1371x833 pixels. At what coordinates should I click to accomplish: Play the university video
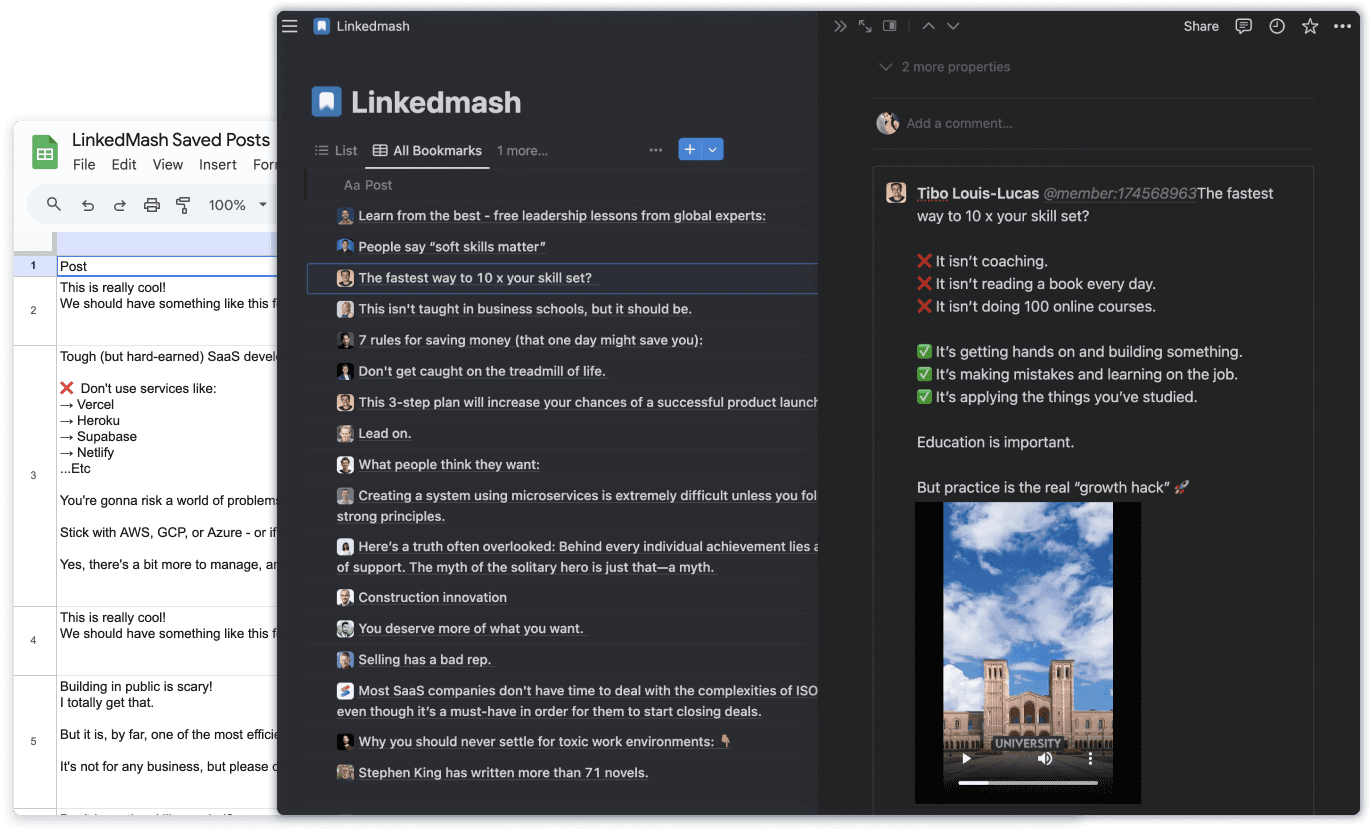[x=966, y=758]
